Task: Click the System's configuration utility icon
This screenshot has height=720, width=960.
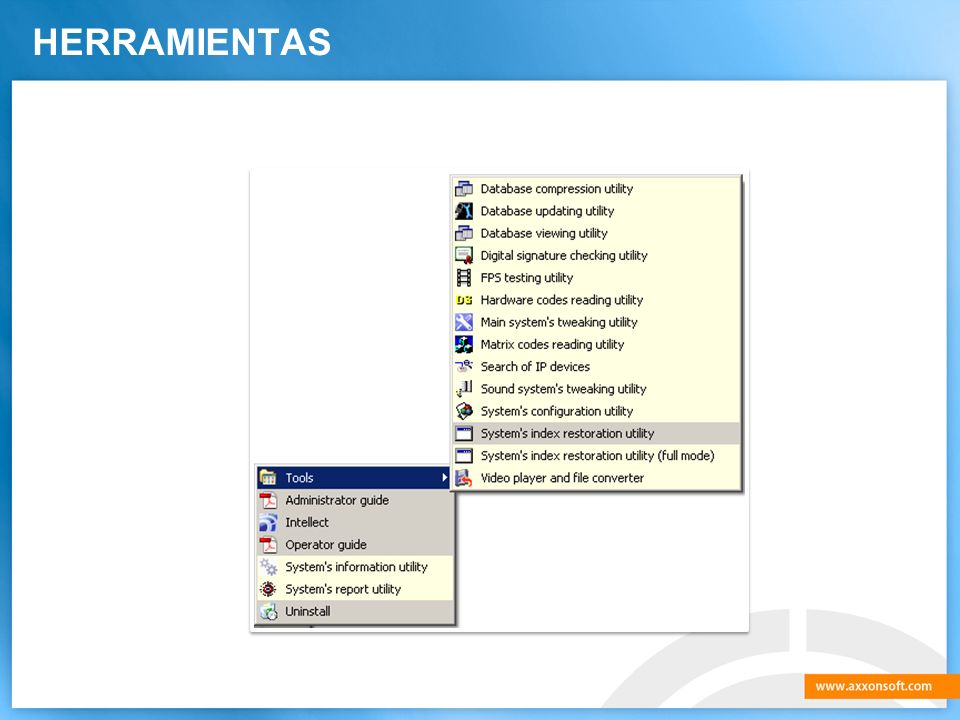Action: 464,411
